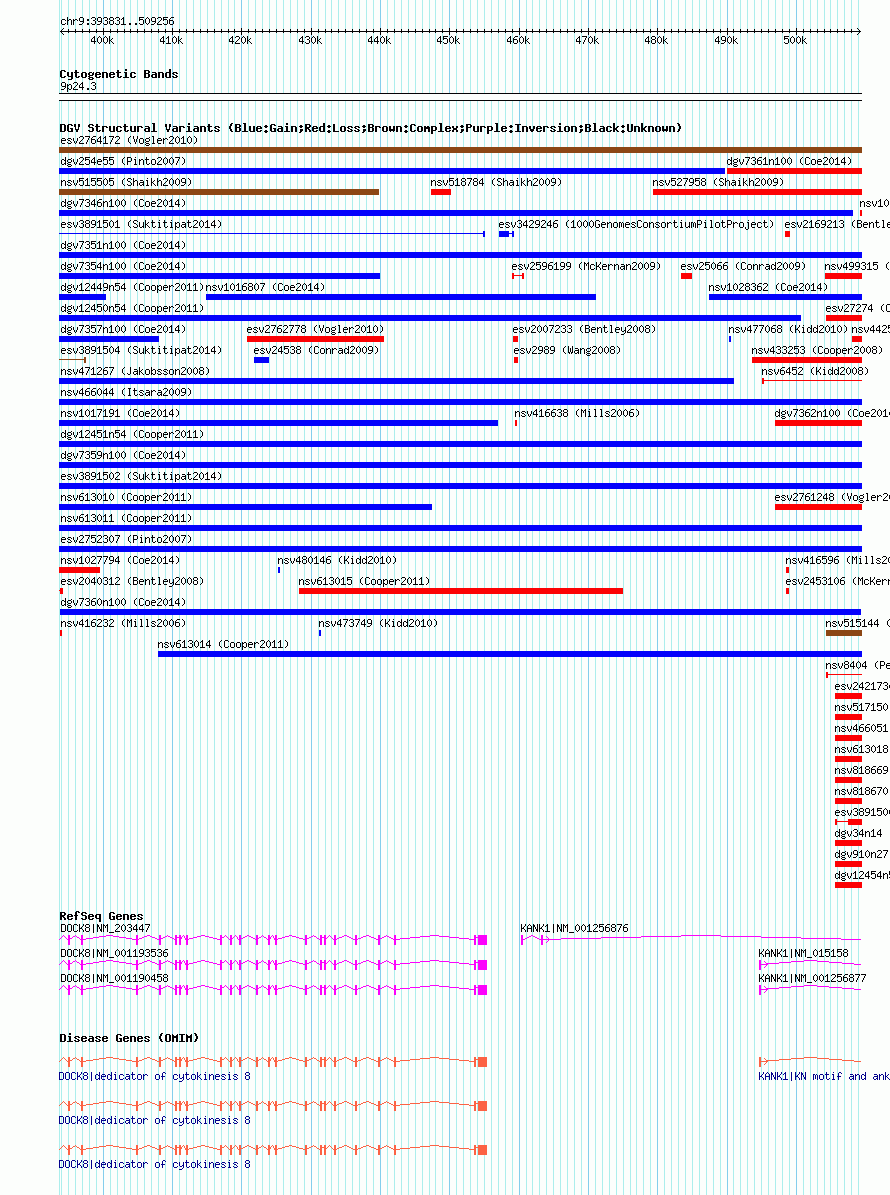Click dgv12450n54 (Cooper2011) variant label
890x1195 pixels.
tap(132, 309)
